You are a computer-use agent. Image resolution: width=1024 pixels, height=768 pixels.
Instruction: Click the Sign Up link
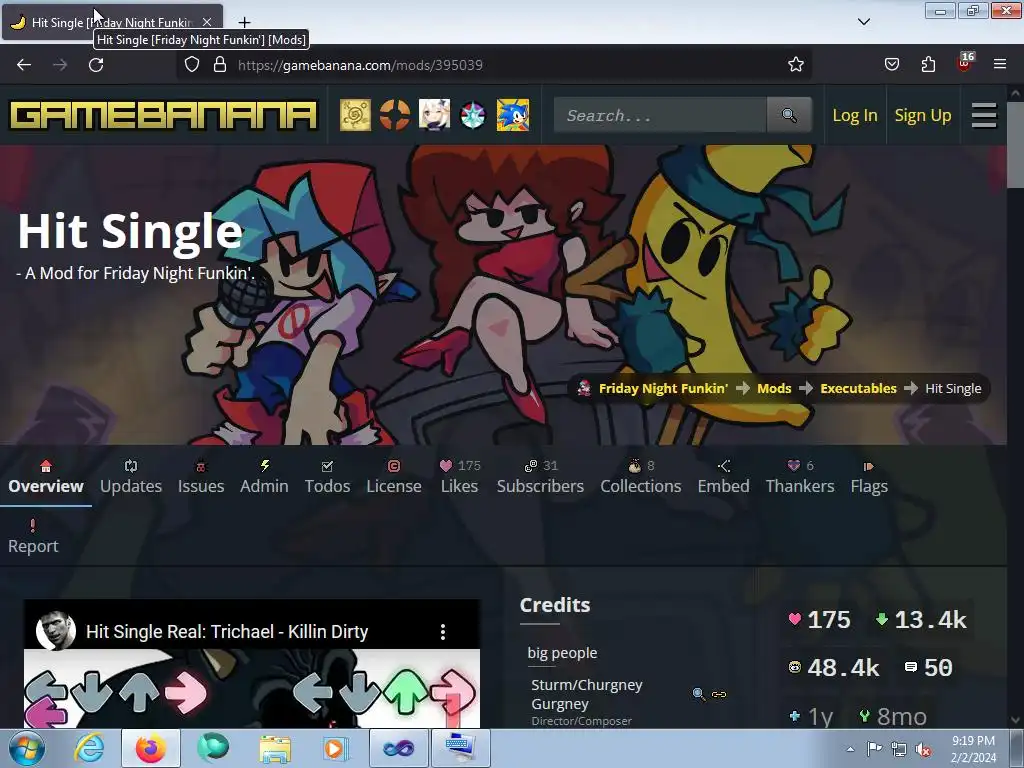coord(922,116)
